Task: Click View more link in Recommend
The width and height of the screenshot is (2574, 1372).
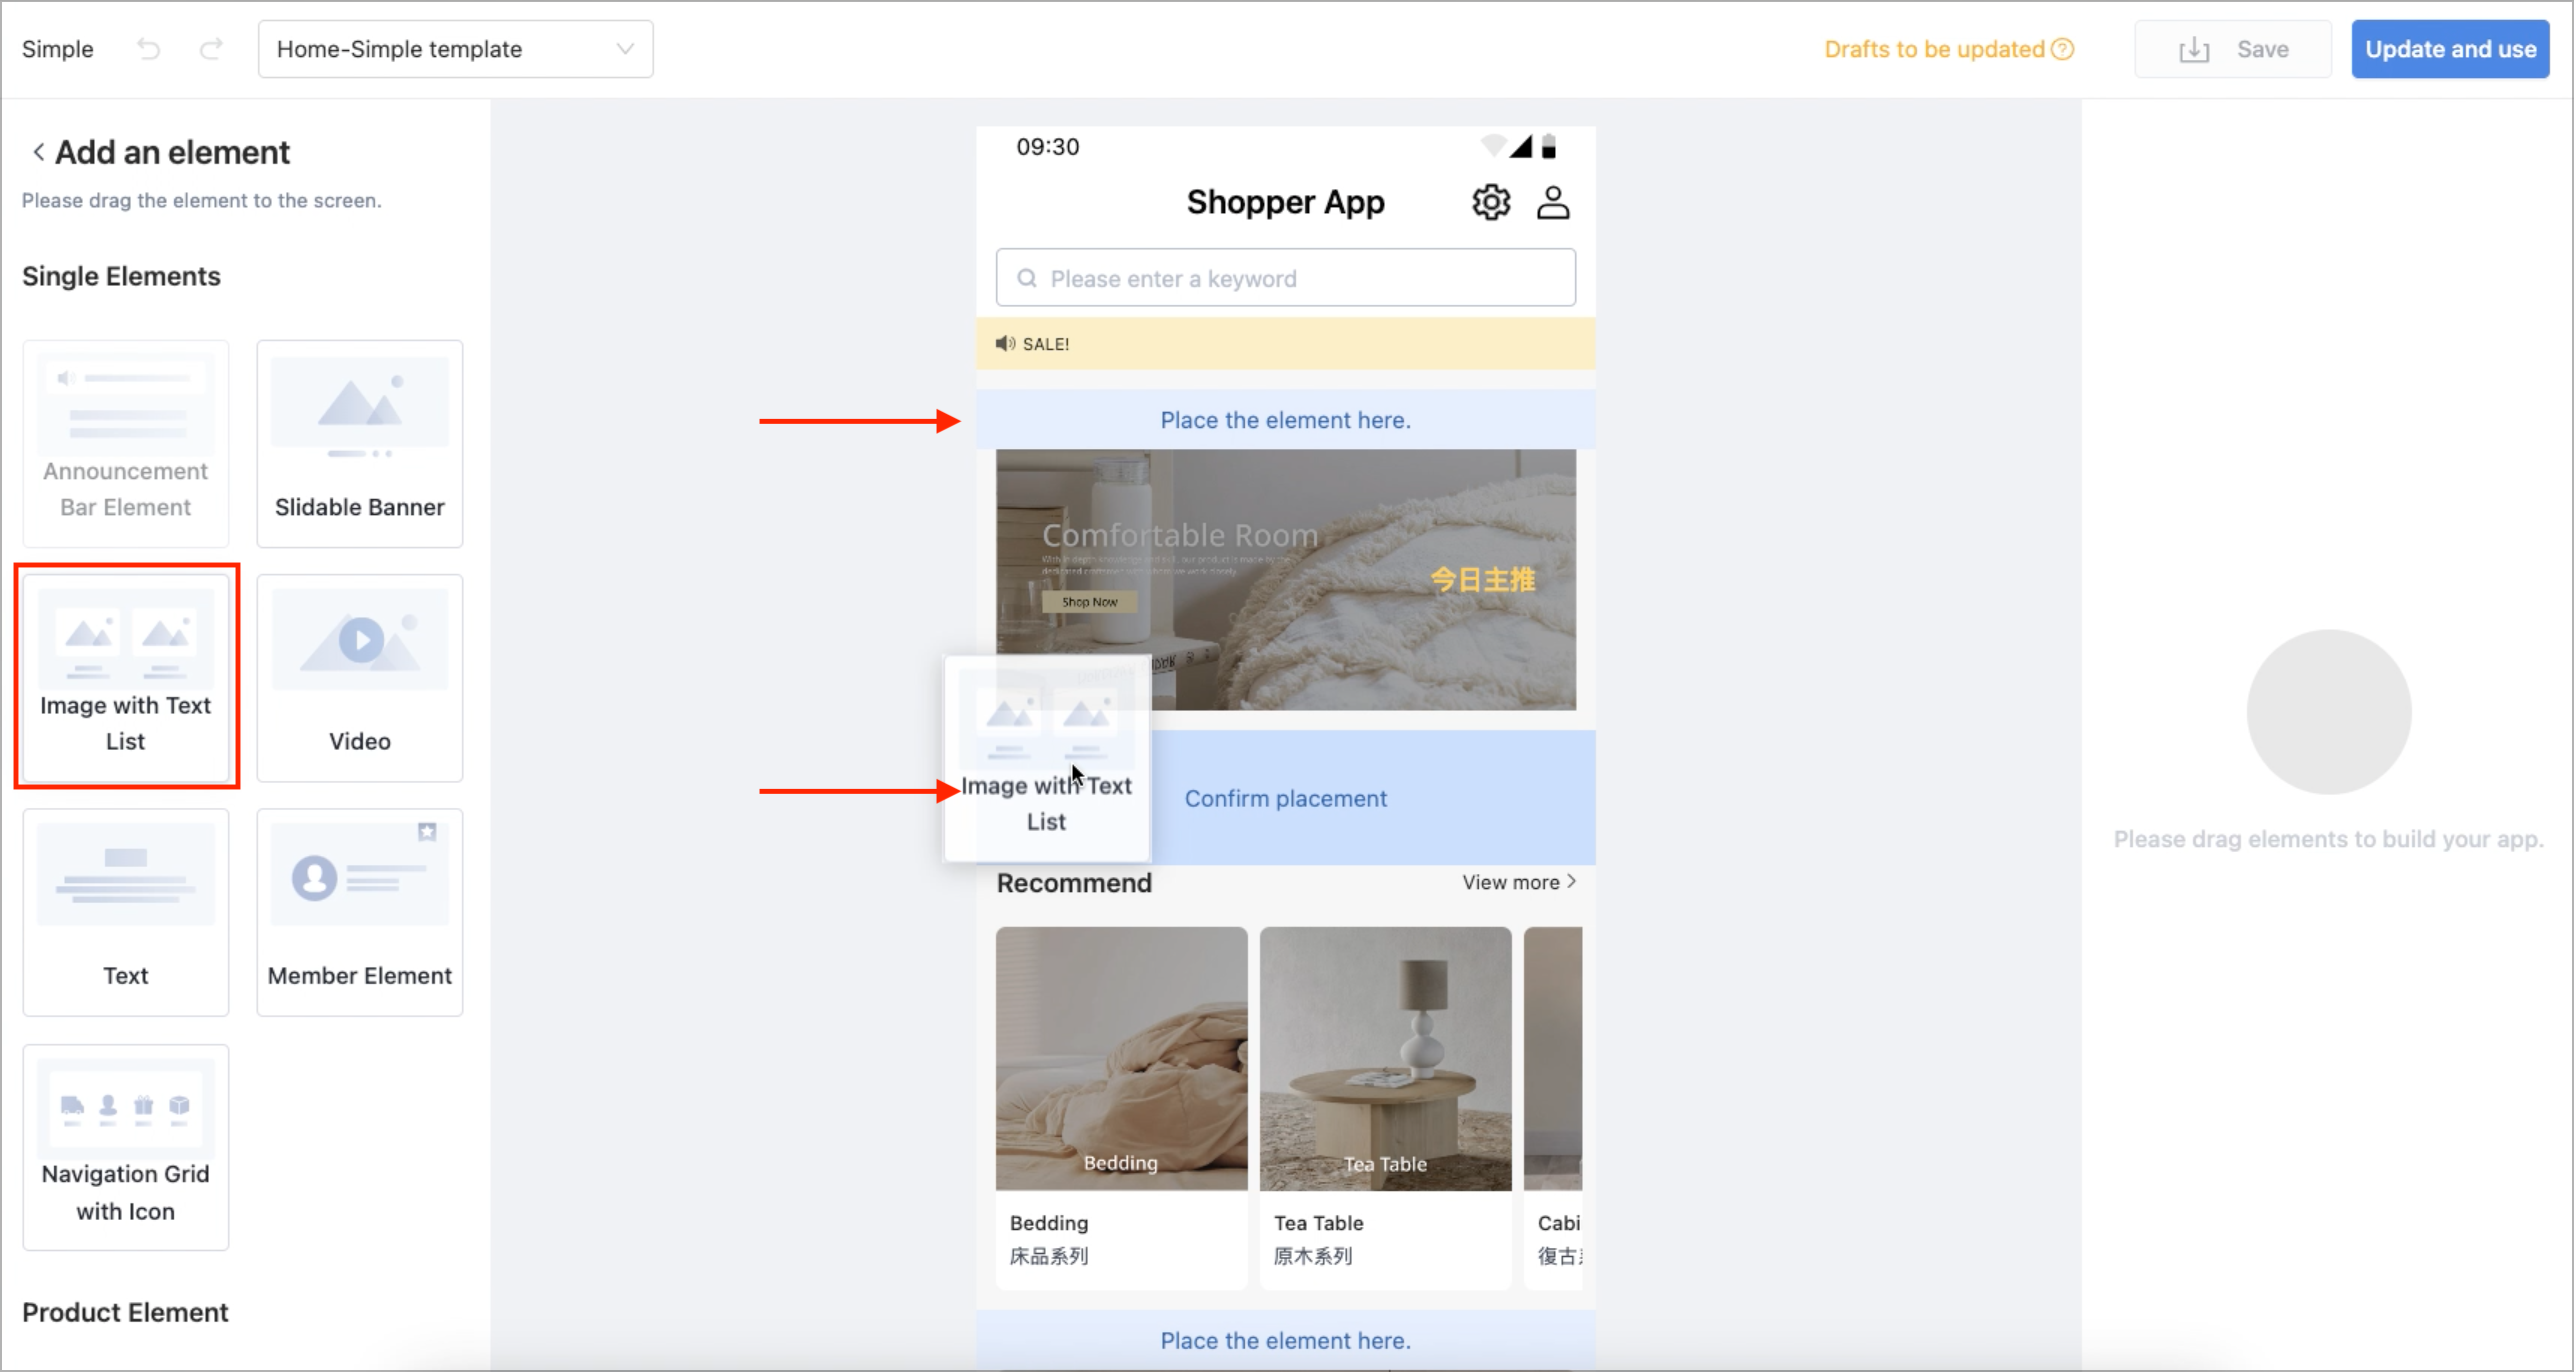Action: [x=1519, y=882]
